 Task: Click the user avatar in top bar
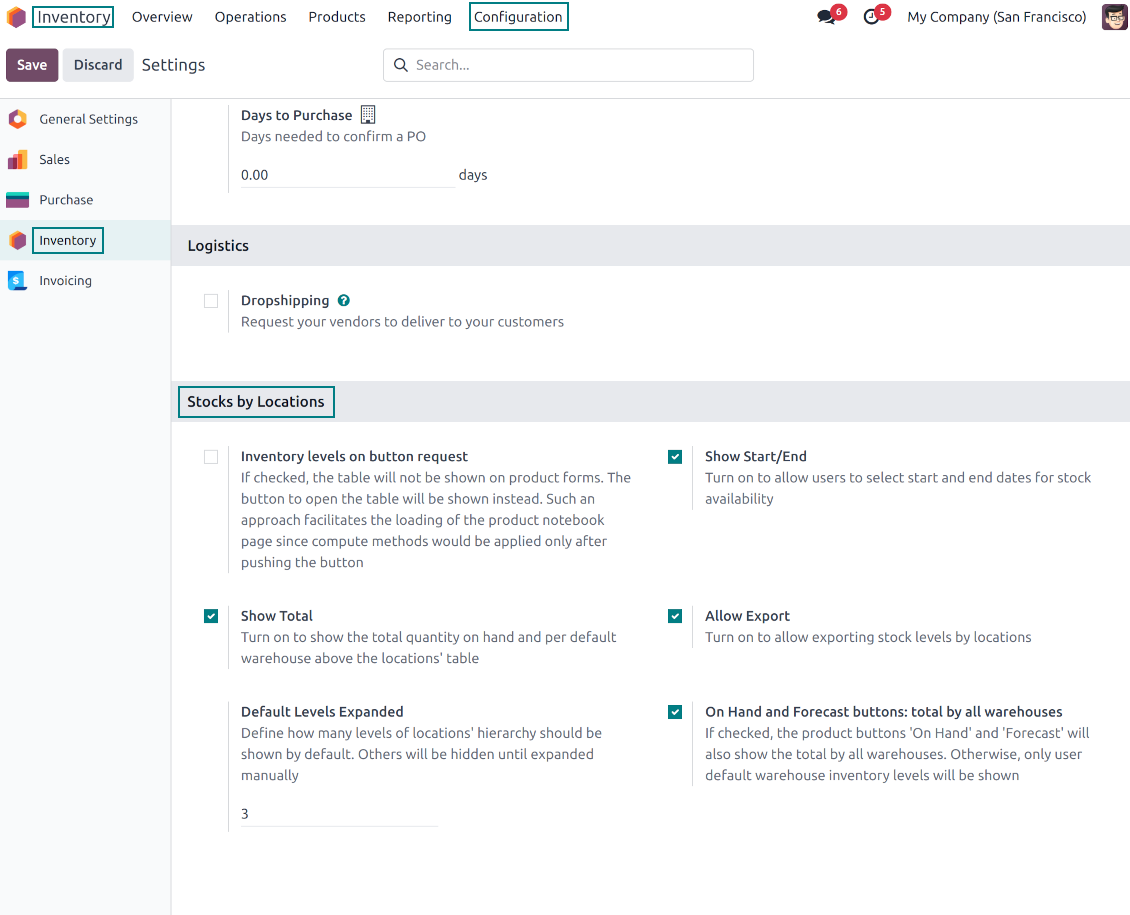[1114, 17]
